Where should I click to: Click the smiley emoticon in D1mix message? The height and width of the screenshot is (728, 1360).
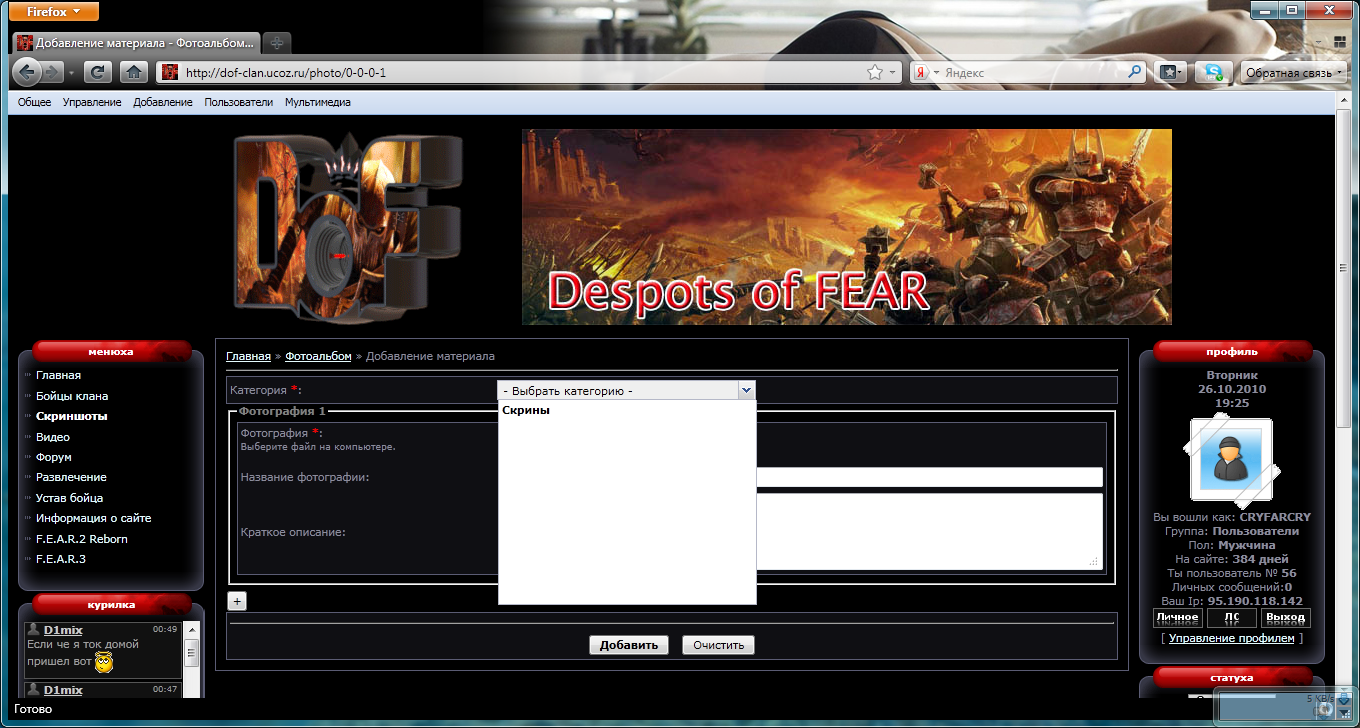tap(104, 662)
